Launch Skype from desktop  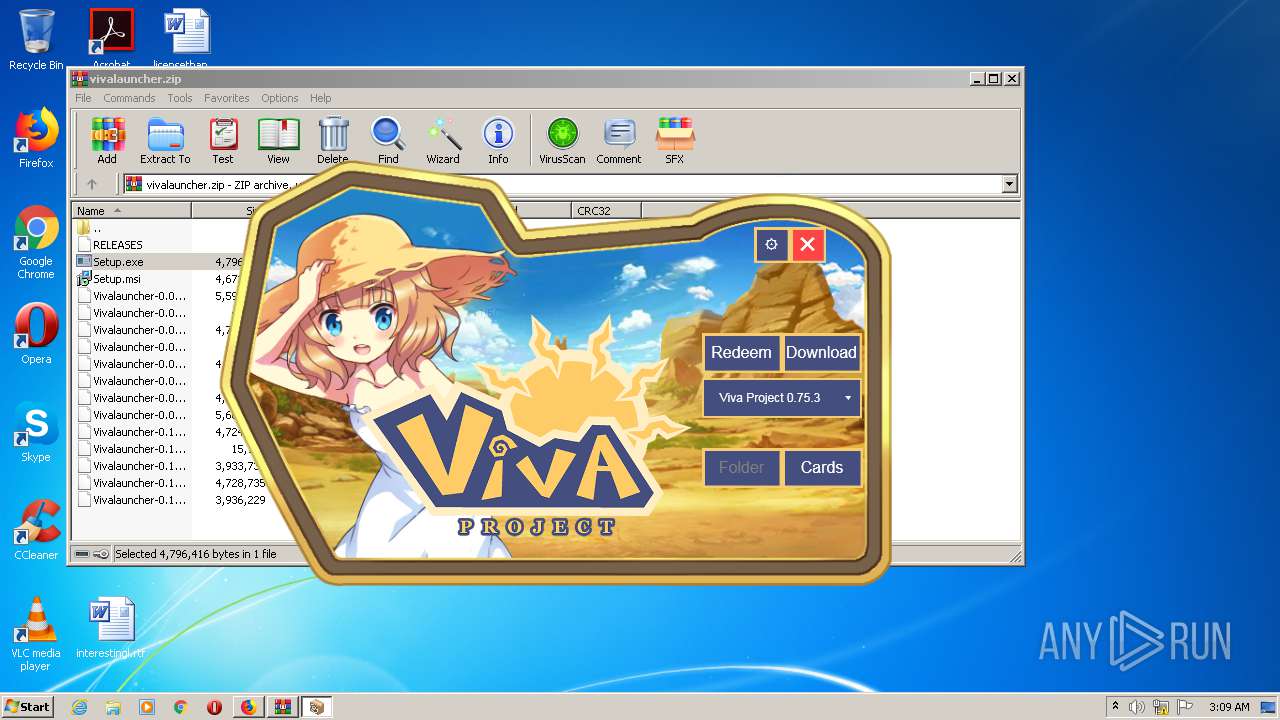pyautogui.click(x=36, y=432)
